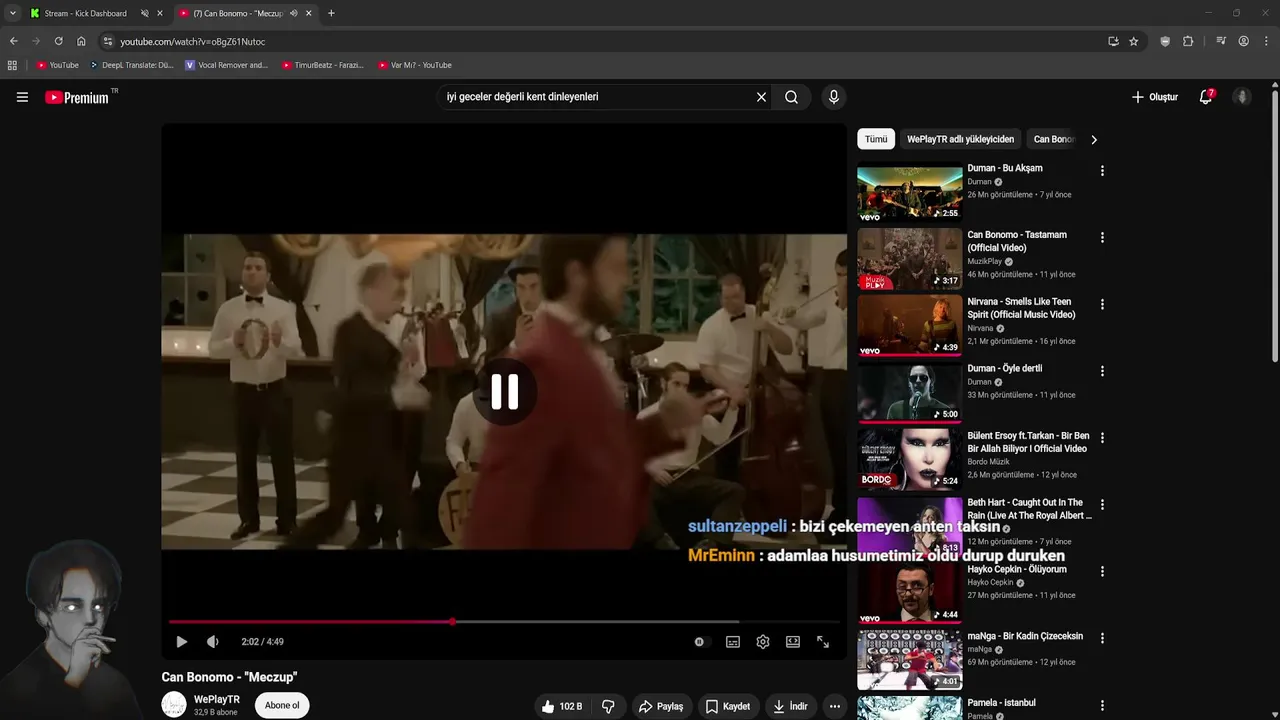1280x720 pixels.
Task: Mute the Can Bonomo browser tab audio
Action: click(x=293, y=13)
